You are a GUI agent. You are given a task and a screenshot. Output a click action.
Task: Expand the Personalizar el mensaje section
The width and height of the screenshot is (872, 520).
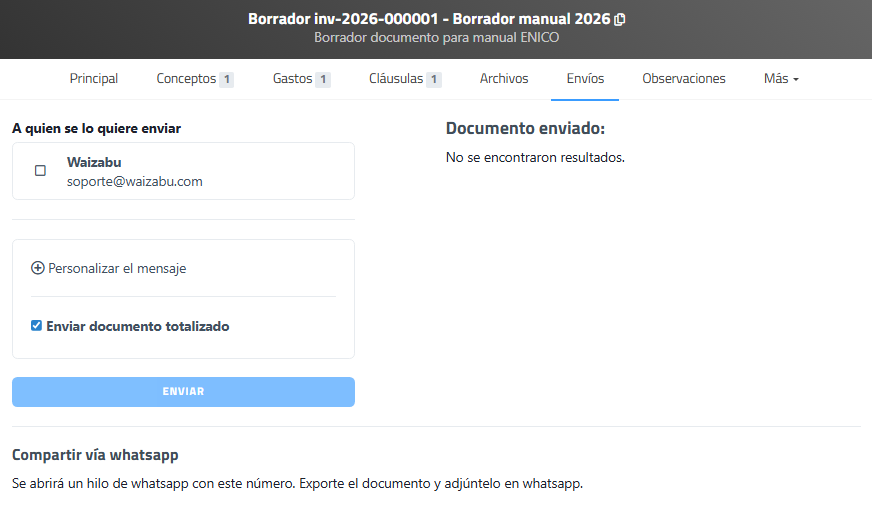[x=116, y=268]
